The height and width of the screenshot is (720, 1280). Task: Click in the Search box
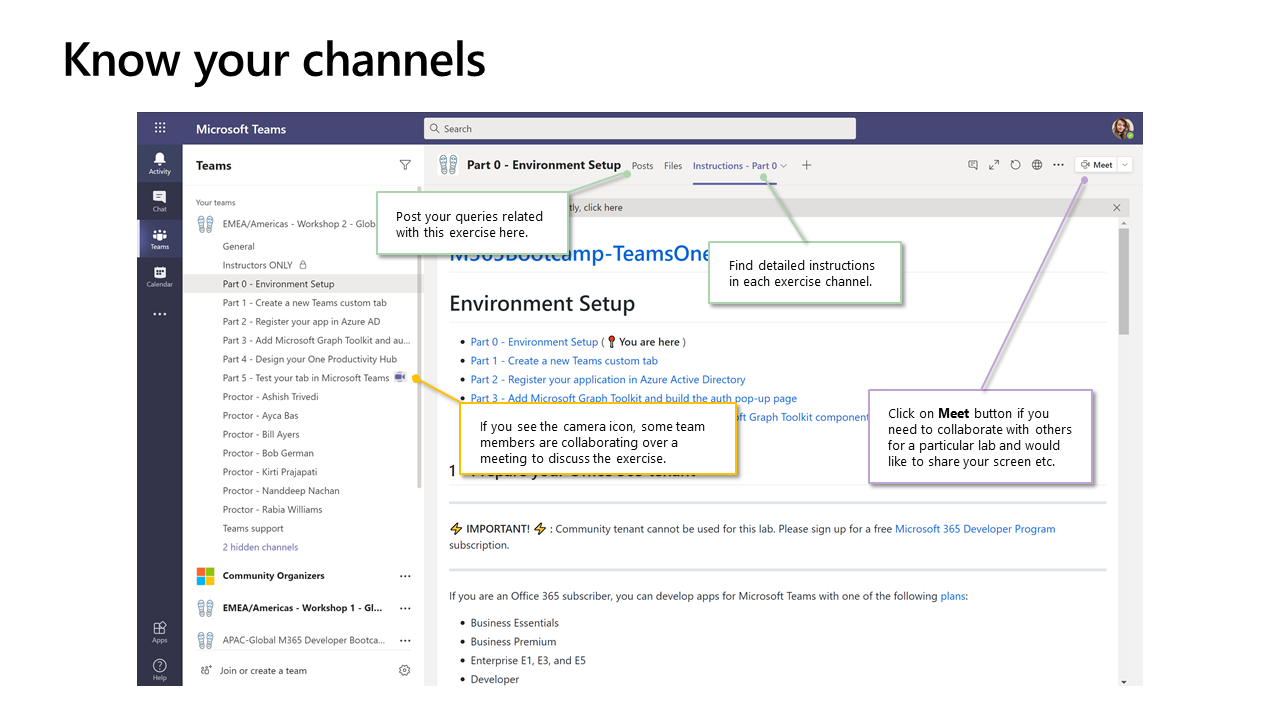pyautogui.click(x=640, y=128)
